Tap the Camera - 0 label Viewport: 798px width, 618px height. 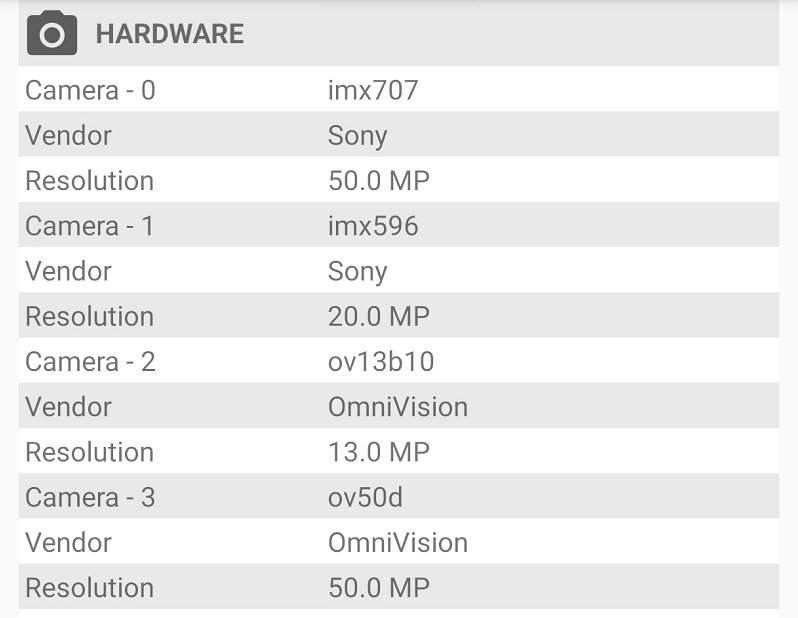click(90, 90)
